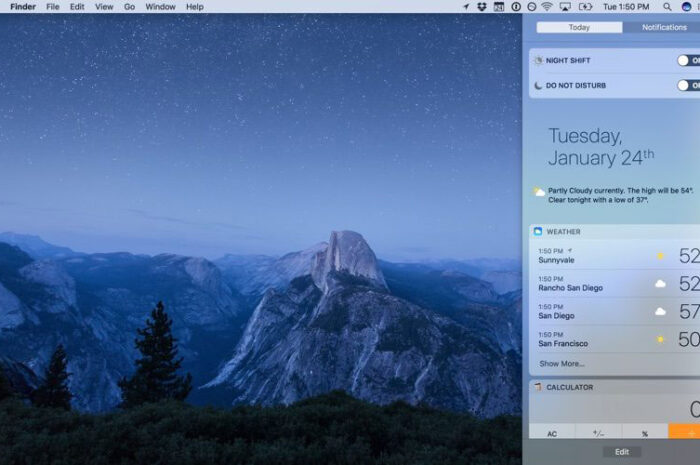Click the sun icon for Sunnyvale
The image size is (700, 465).
[660, 256]
